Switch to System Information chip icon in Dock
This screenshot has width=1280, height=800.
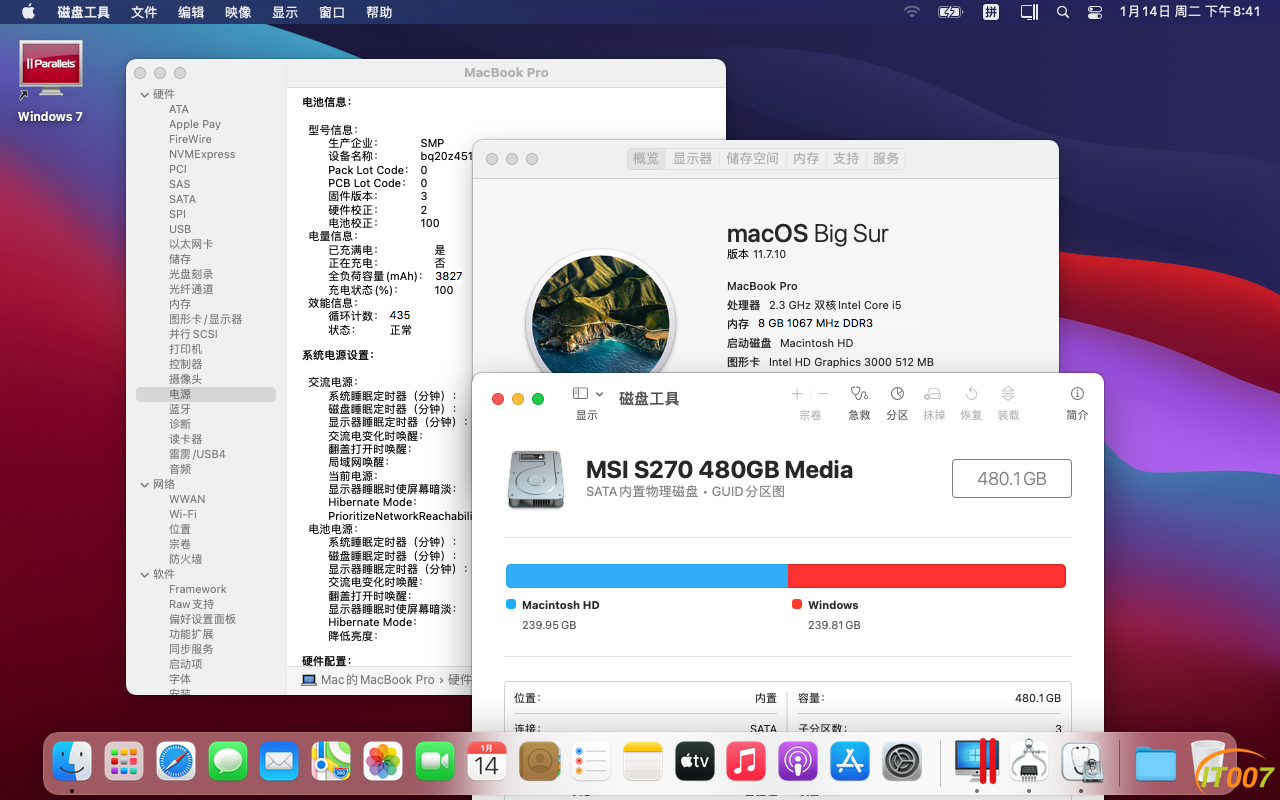click(x=1028, y=762)
